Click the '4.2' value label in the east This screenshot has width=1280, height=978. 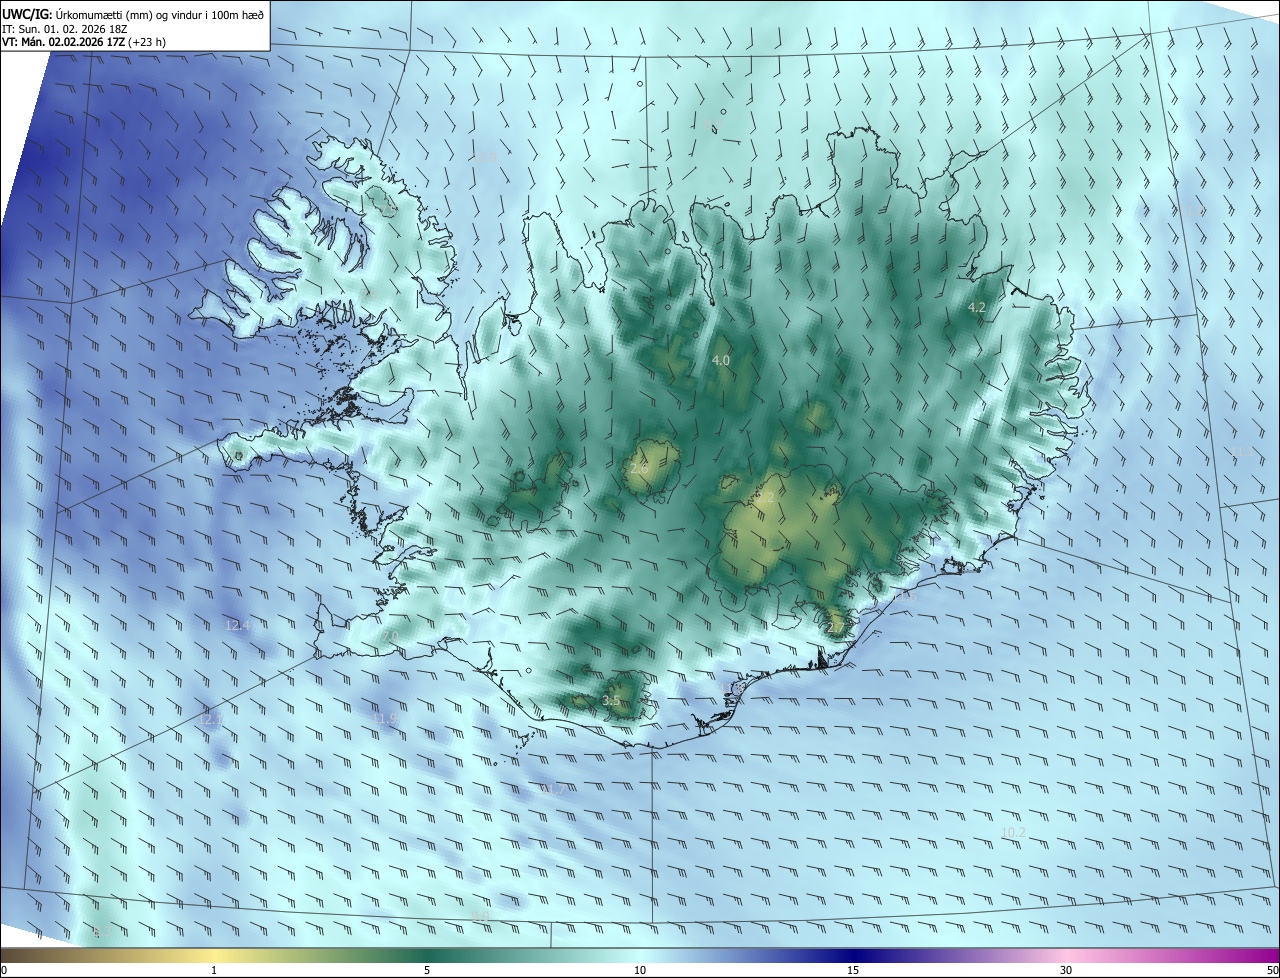pyautogui.click(x=977, y=308)
